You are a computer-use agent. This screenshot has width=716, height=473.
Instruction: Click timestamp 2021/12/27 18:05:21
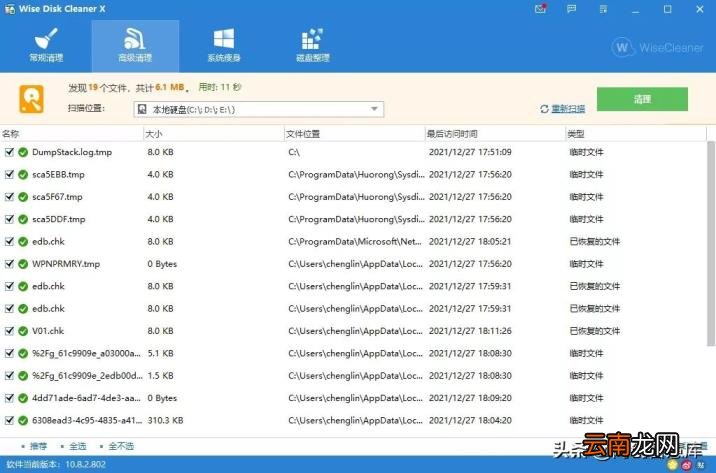pos(470,242)
